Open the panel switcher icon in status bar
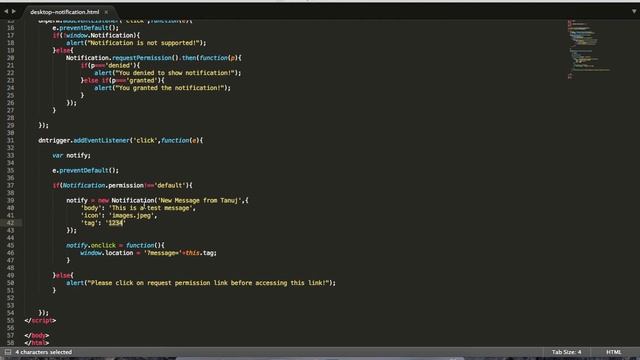Screen dimensions: 640x360 tap(7, 352)
